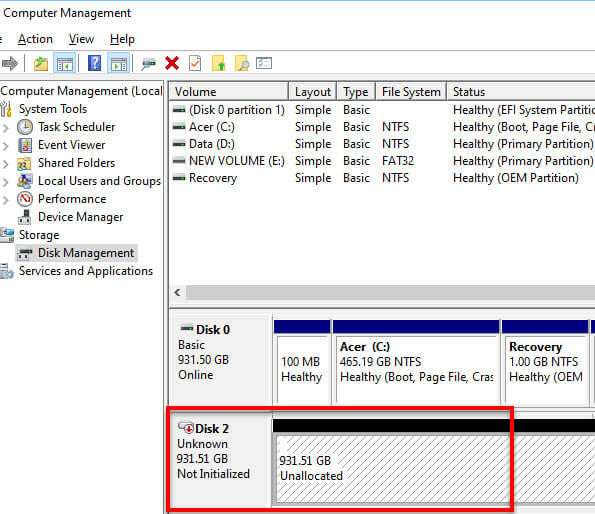595x514 pixels.
Task: Click the Up one level folder icon
Action: pyautogui.click(x=41, y=63)
